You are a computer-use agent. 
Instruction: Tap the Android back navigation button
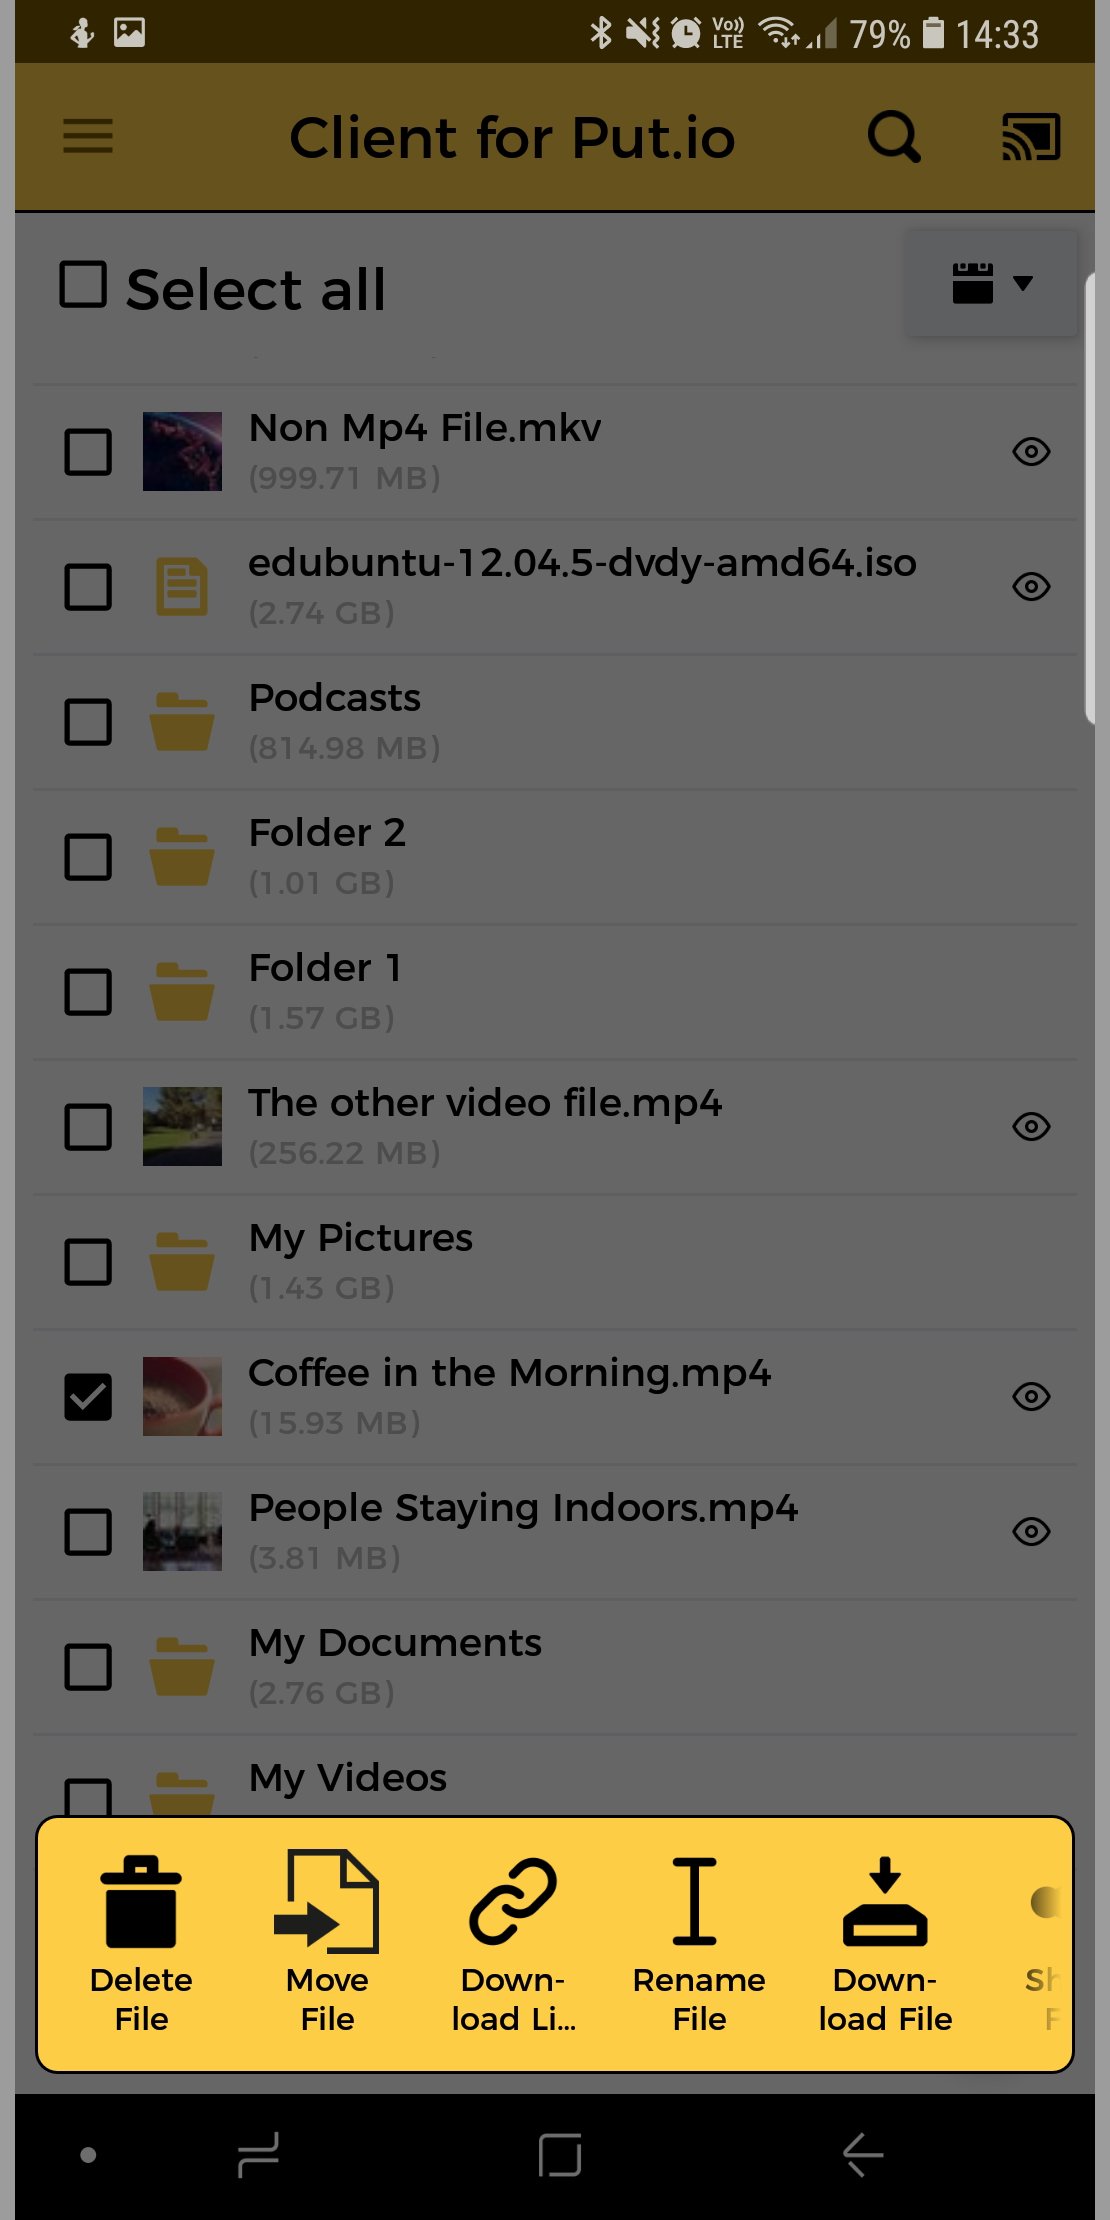click(x=862, y=2154)
